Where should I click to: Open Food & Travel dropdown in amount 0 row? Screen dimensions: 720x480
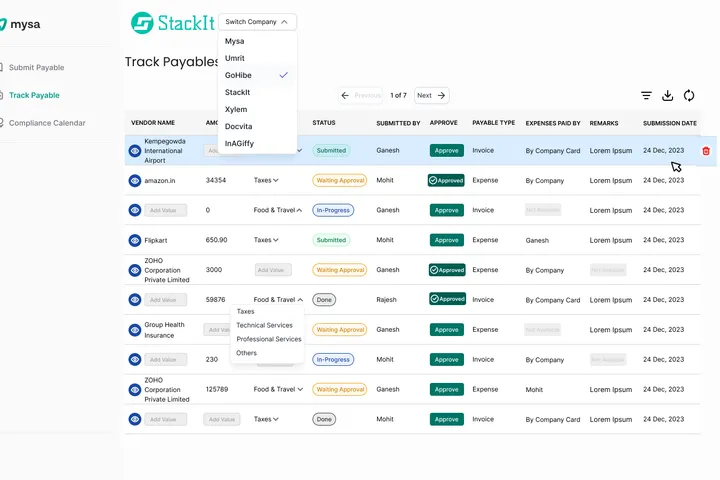tap(278, 210)
